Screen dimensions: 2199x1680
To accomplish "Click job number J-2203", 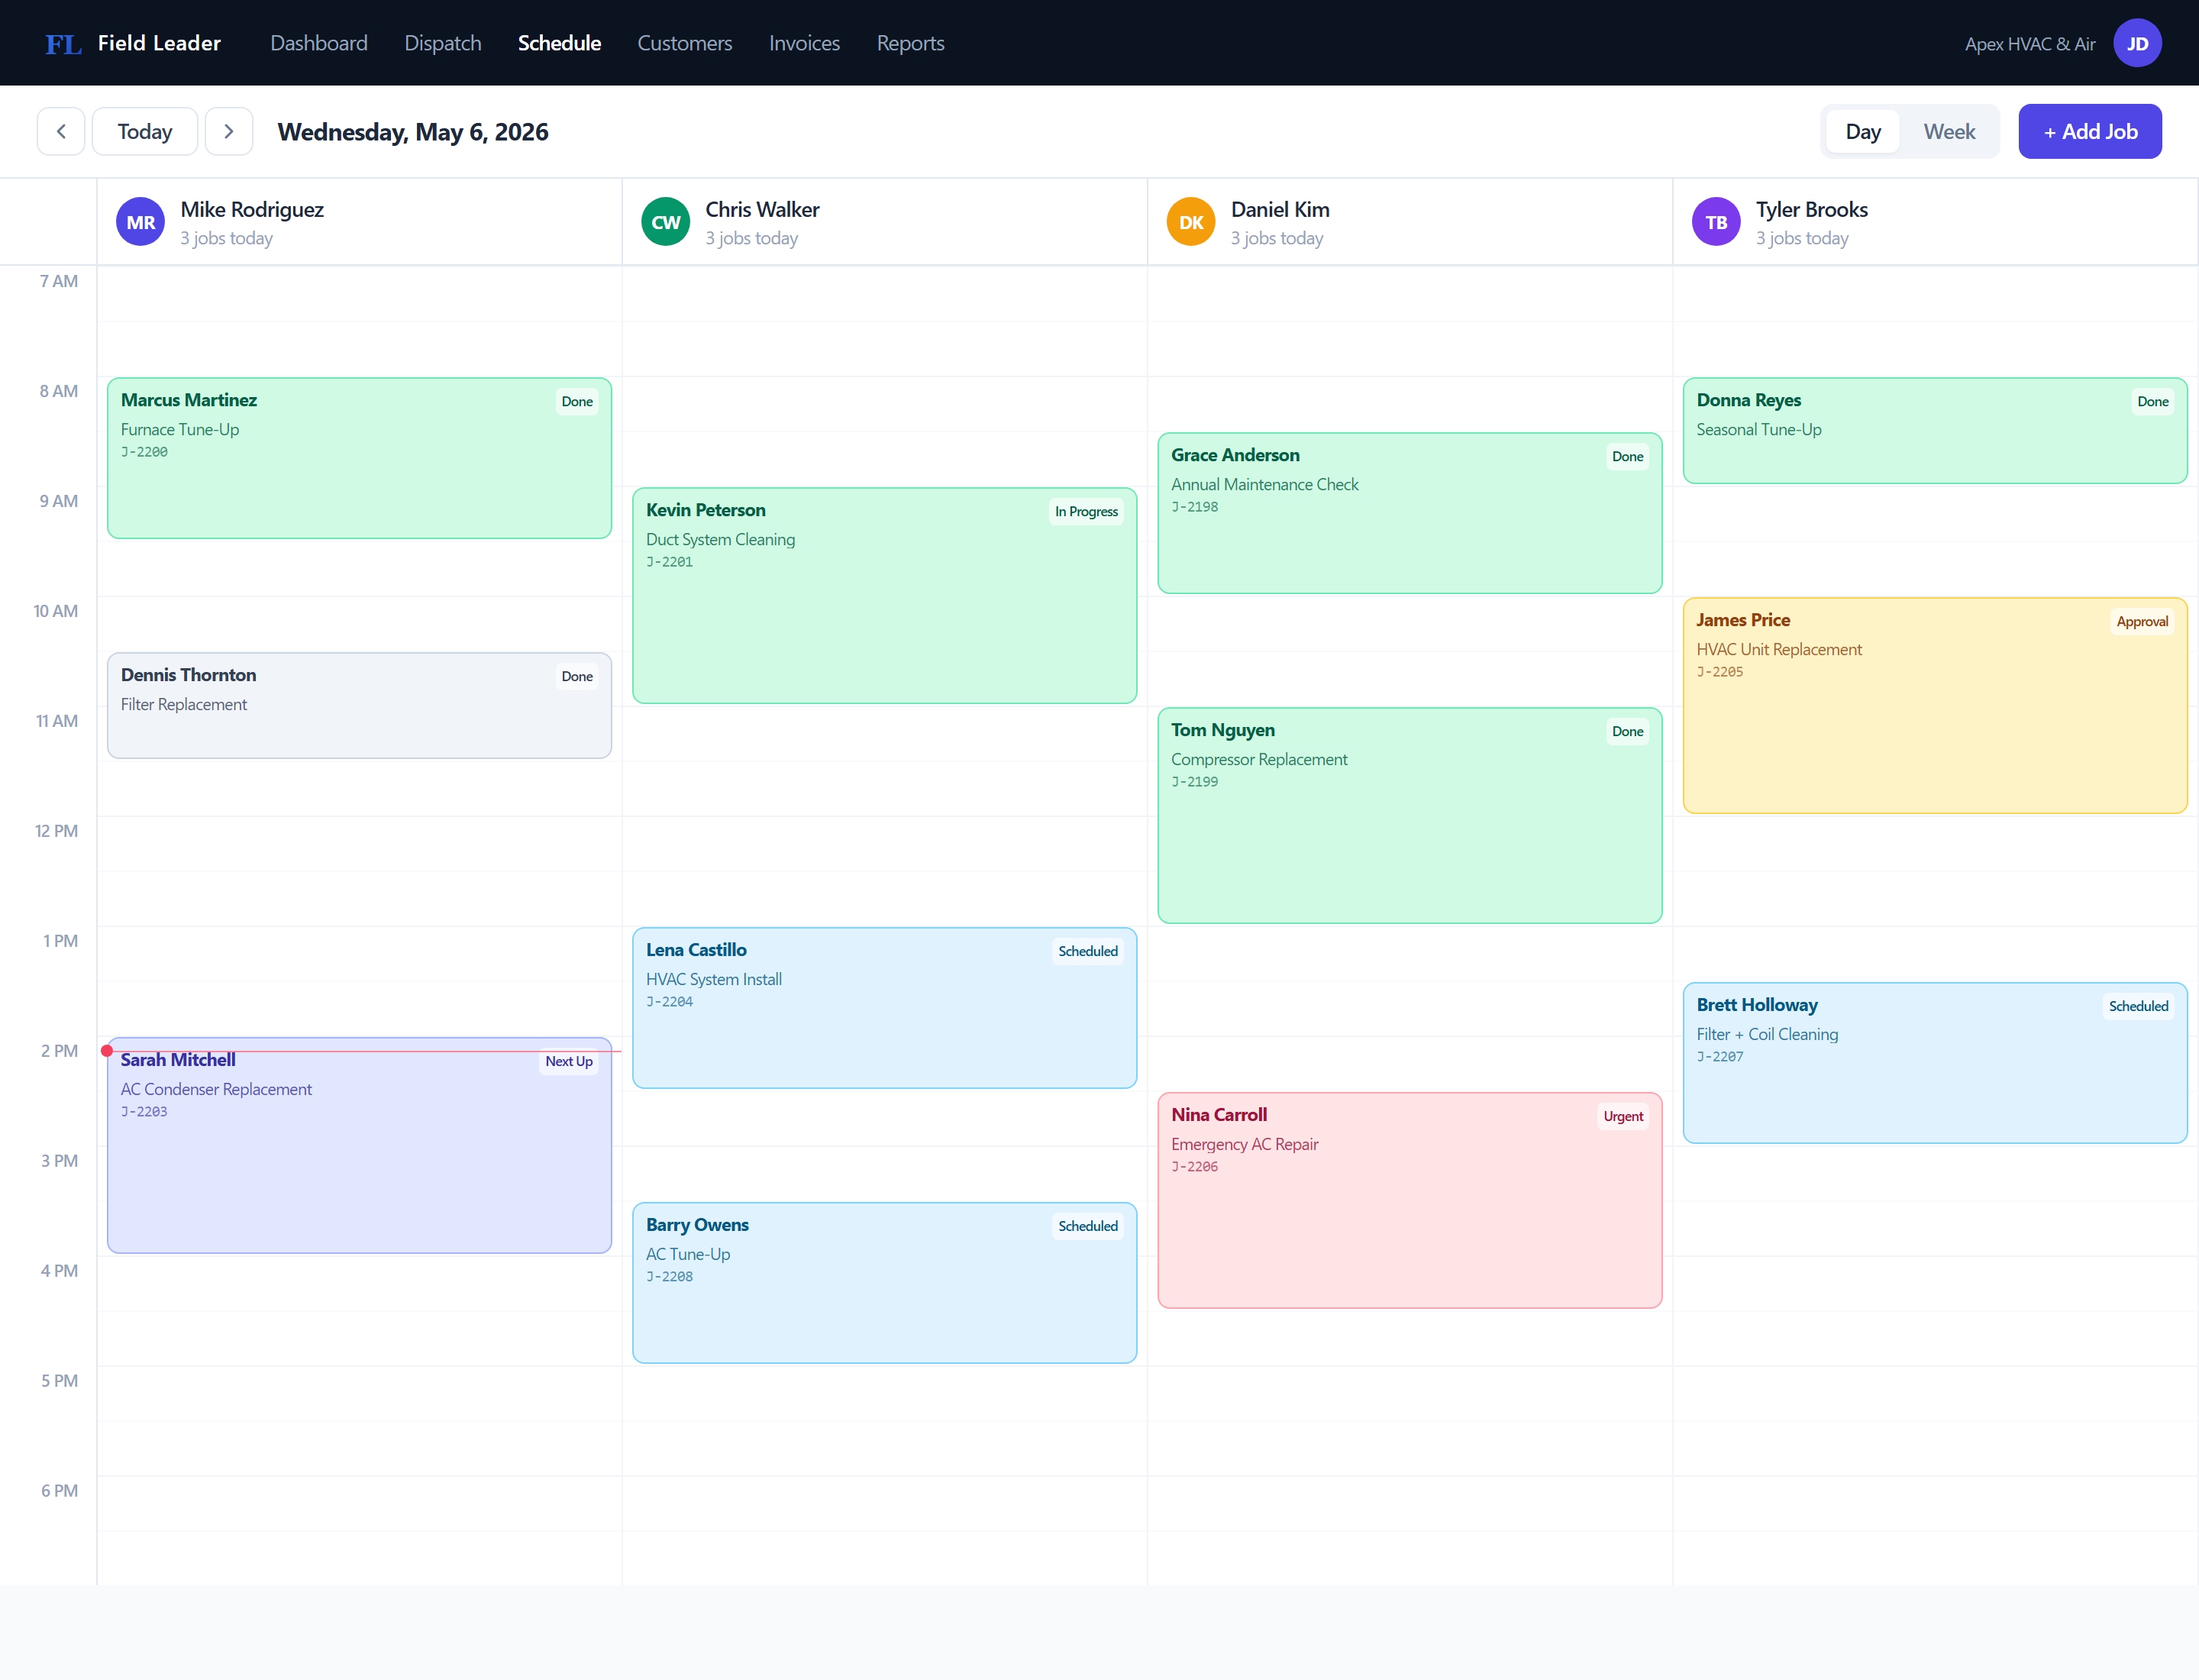I will (x=144, y=1112).
